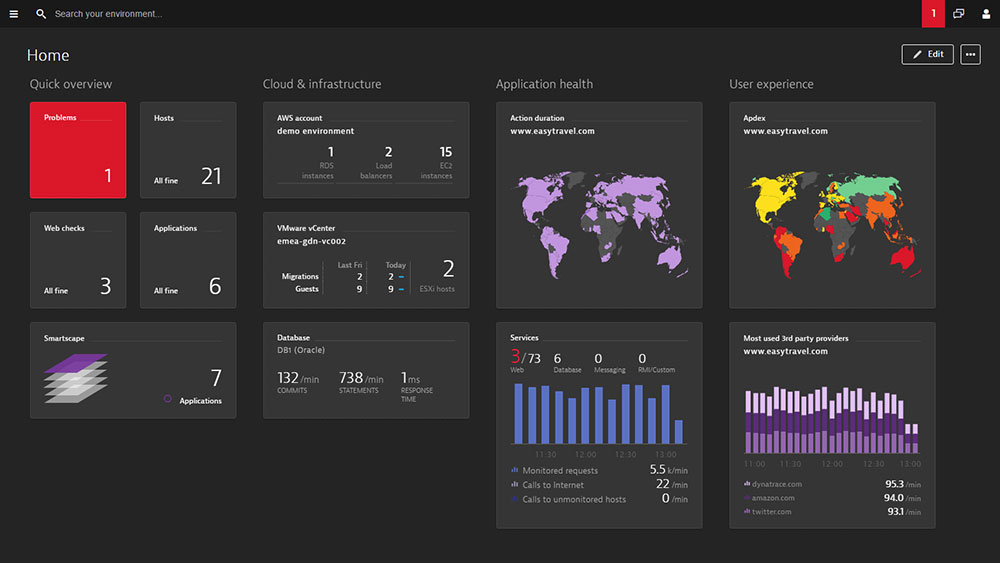The image size is (1000, 563).
Task: Click the search magnifier icon
Action: click(41, 14)
